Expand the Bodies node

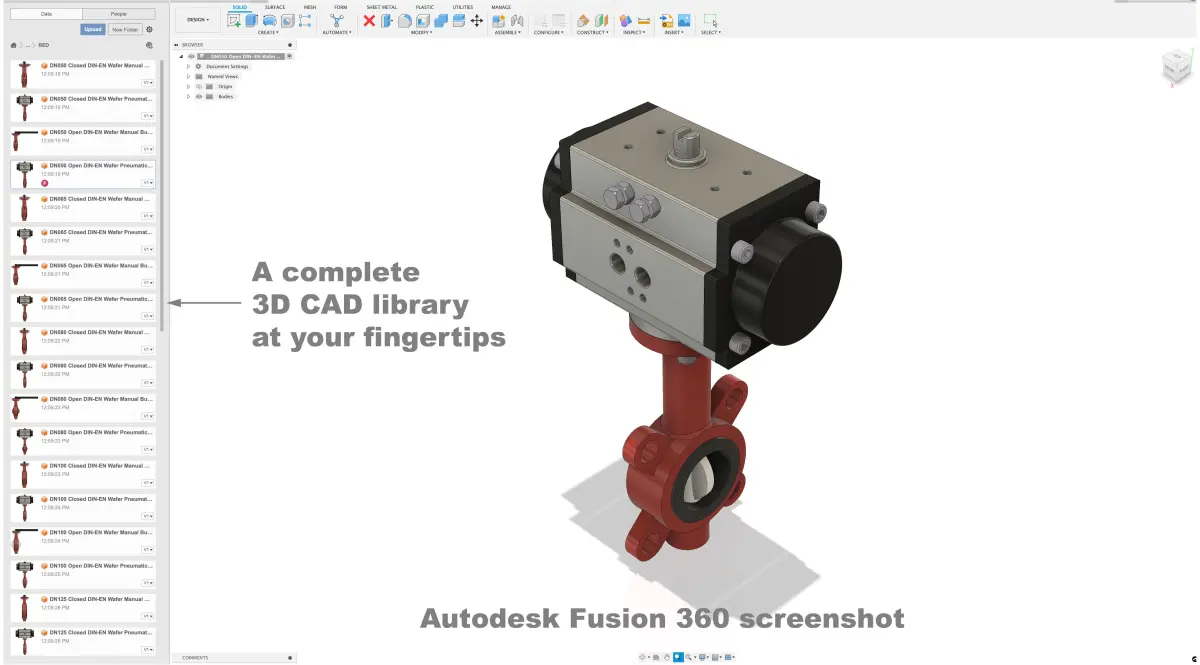tap(188, 96)
